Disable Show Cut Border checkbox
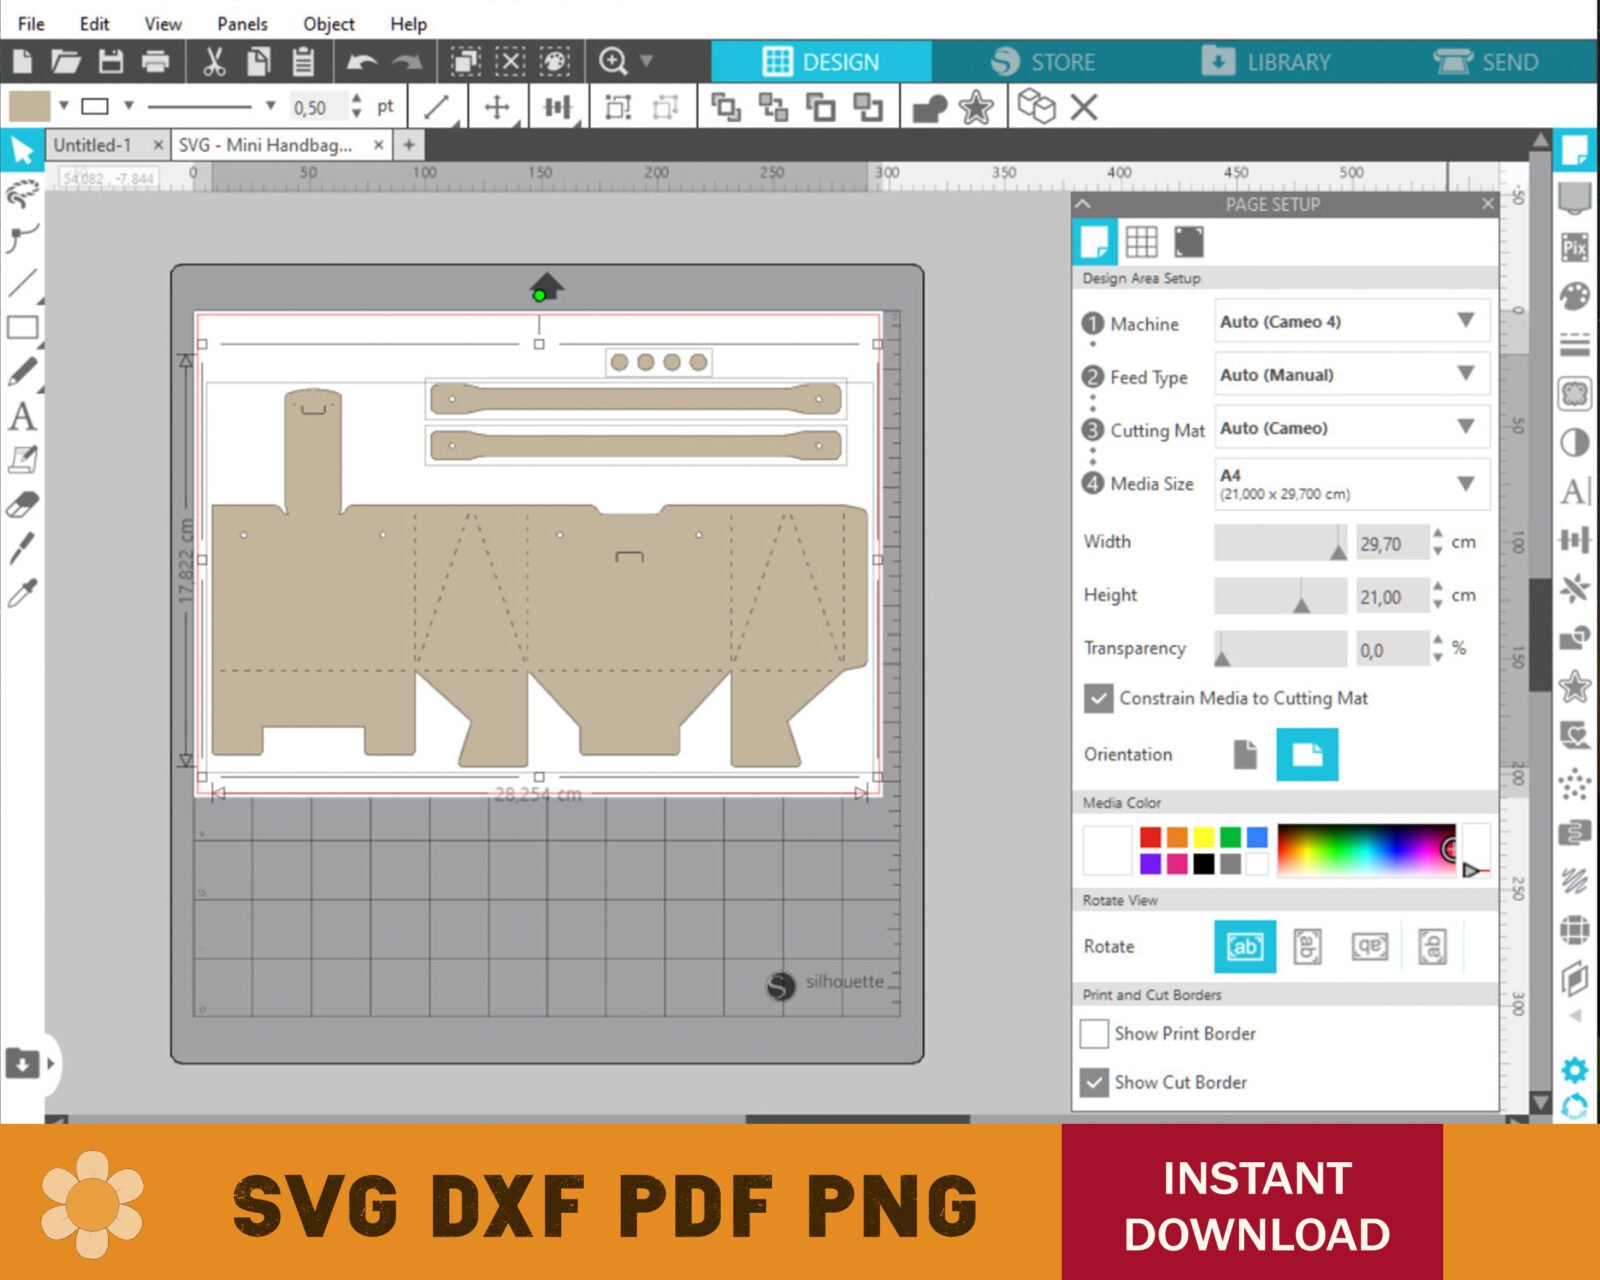1600x1280 pixels. [x=1094, y=1082]
